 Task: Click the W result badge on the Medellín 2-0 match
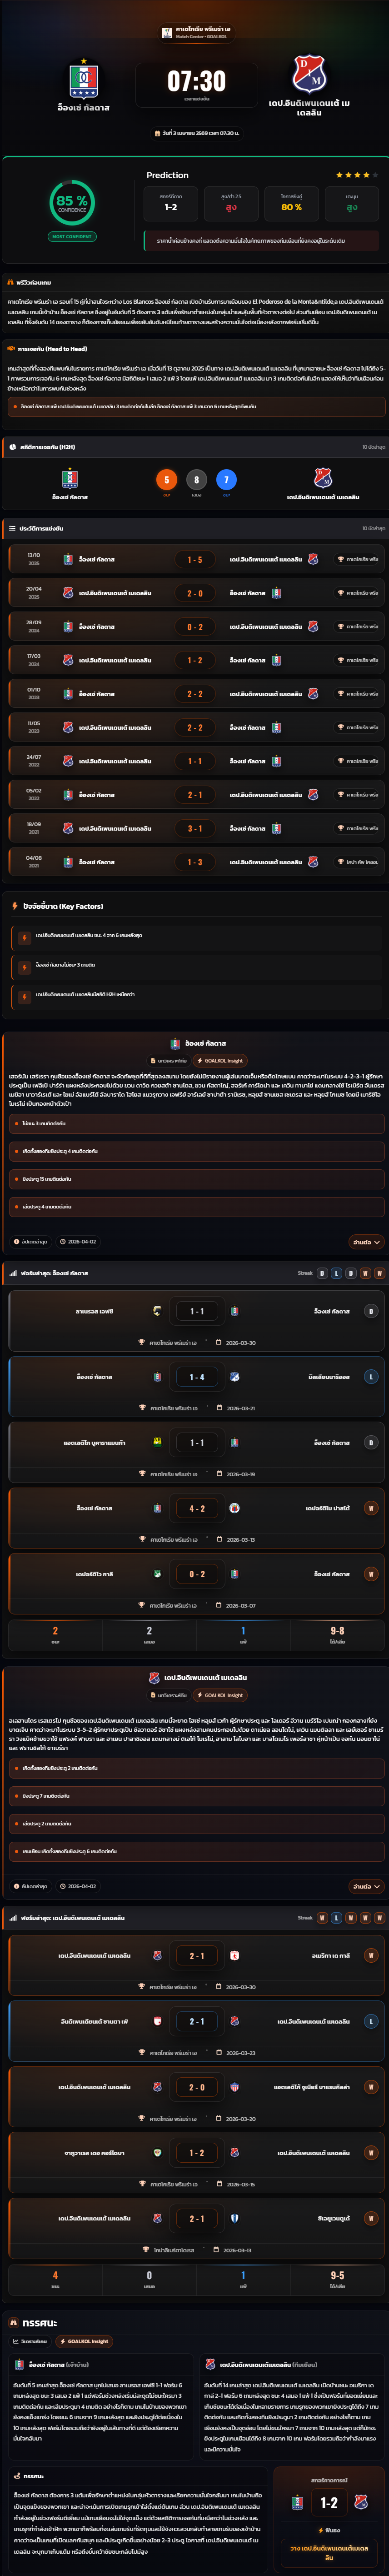[371, 2087]
